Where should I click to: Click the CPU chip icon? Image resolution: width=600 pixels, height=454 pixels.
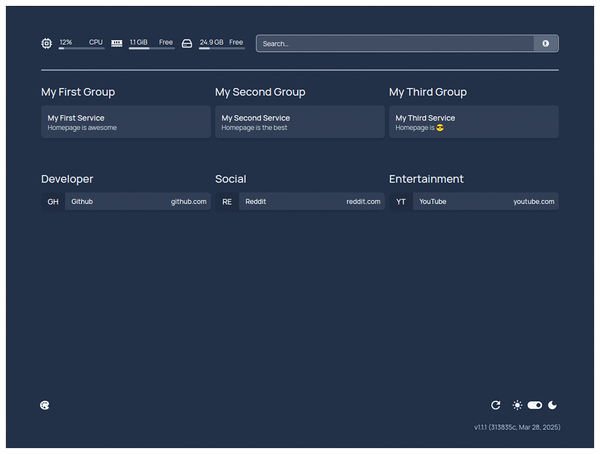click(x=47, y=43)
